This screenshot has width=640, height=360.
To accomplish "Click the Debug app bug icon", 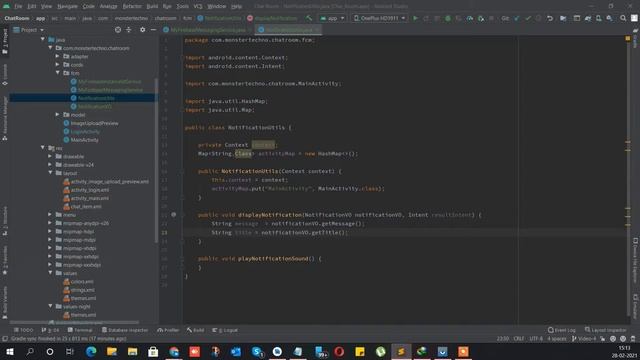I will click(x=448, y=18).
